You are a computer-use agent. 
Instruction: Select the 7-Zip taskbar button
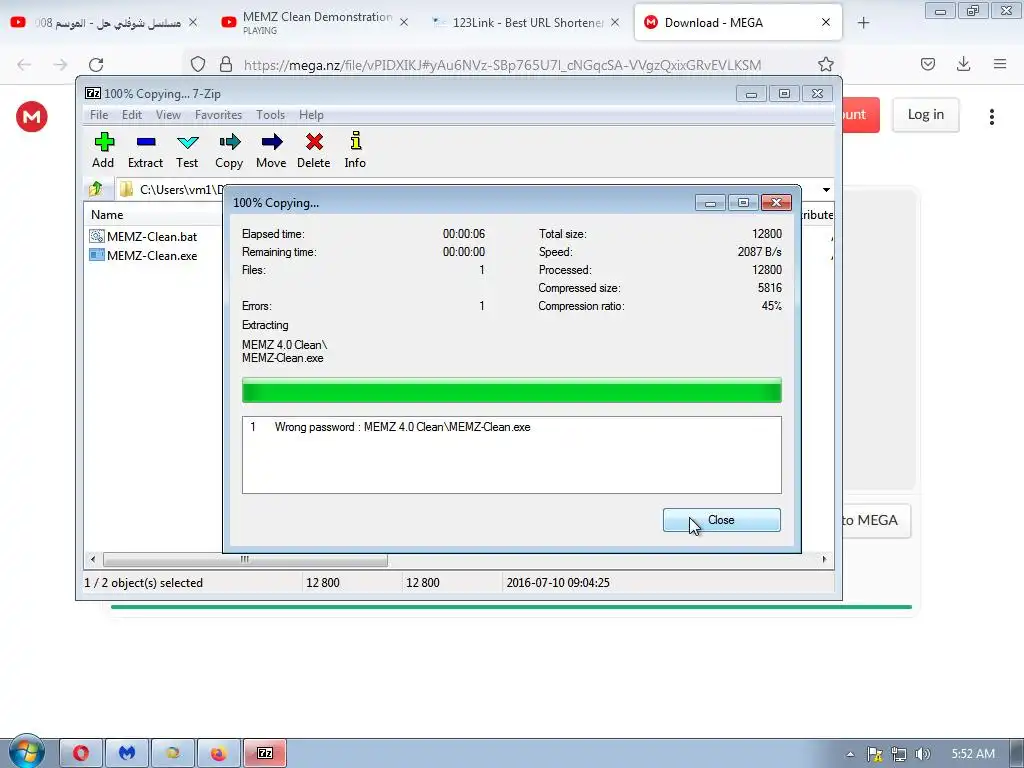pos(264,753)
